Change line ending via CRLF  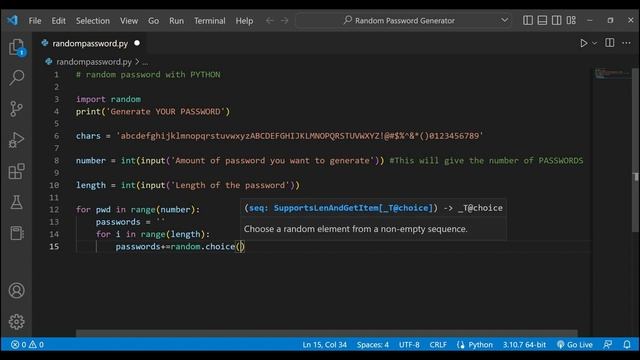click(438, 345)
